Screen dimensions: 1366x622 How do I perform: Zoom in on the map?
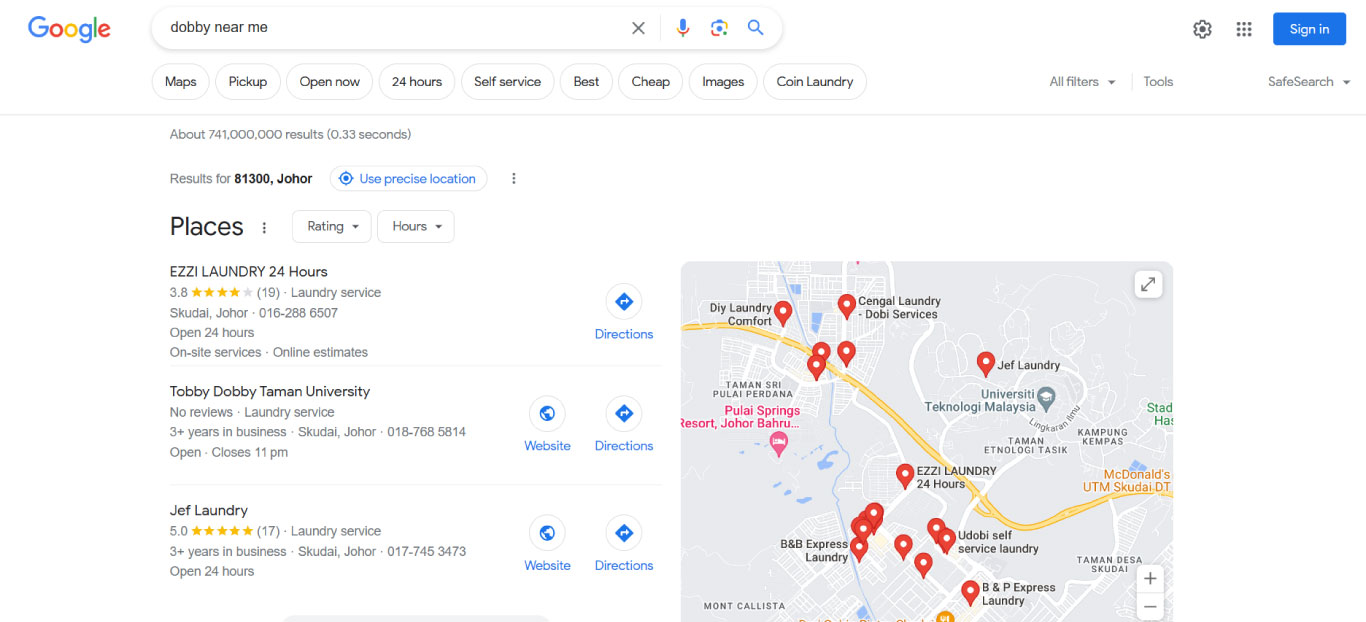coord(1150,578)
